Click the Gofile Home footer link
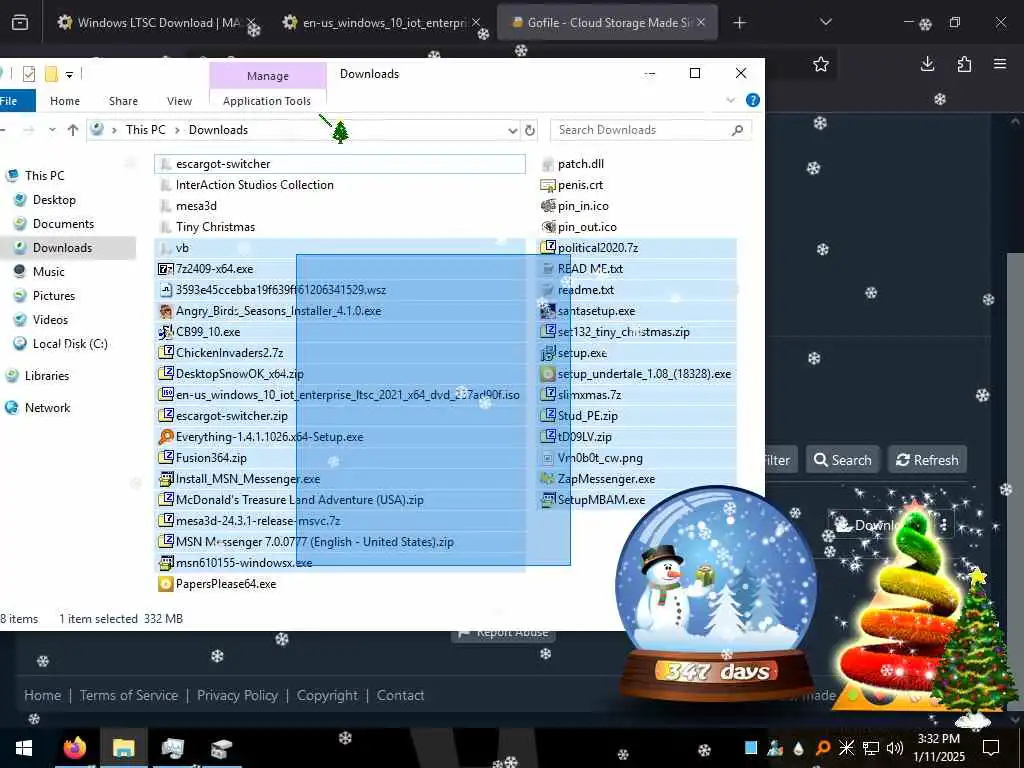Image resolution: width=1024 pixels, height=768 pixels. click(42, 696)
